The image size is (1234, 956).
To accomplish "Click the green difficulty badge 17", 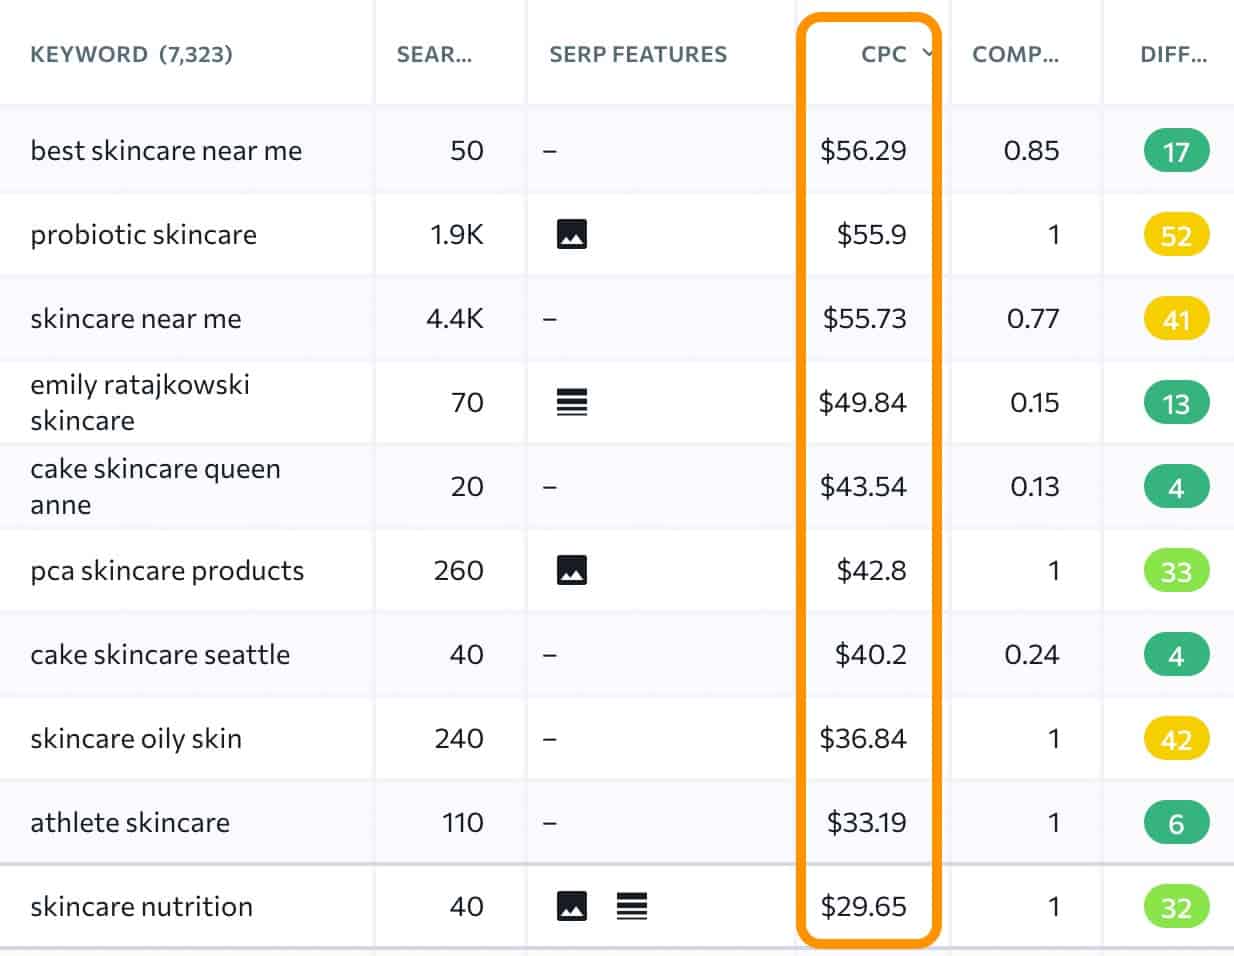I will click(x=1175, y=150).
